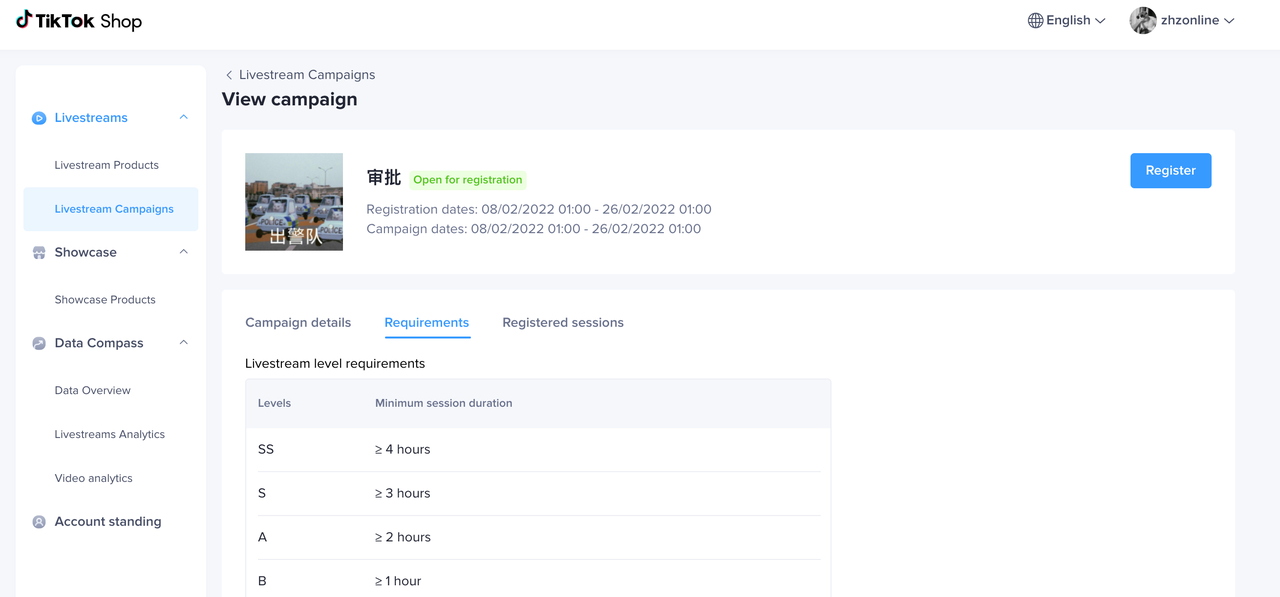Open Data Overview in sidebar

[93, 391]
